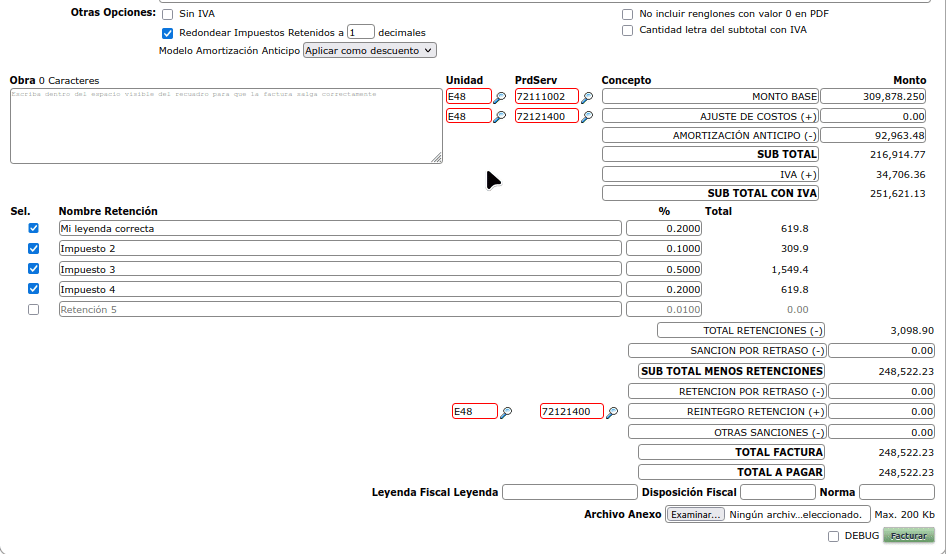This screenshot has height=554, width=946.
Task: Click PrdServ field in Reintegro Retencion row
Action: pos(572,412)
